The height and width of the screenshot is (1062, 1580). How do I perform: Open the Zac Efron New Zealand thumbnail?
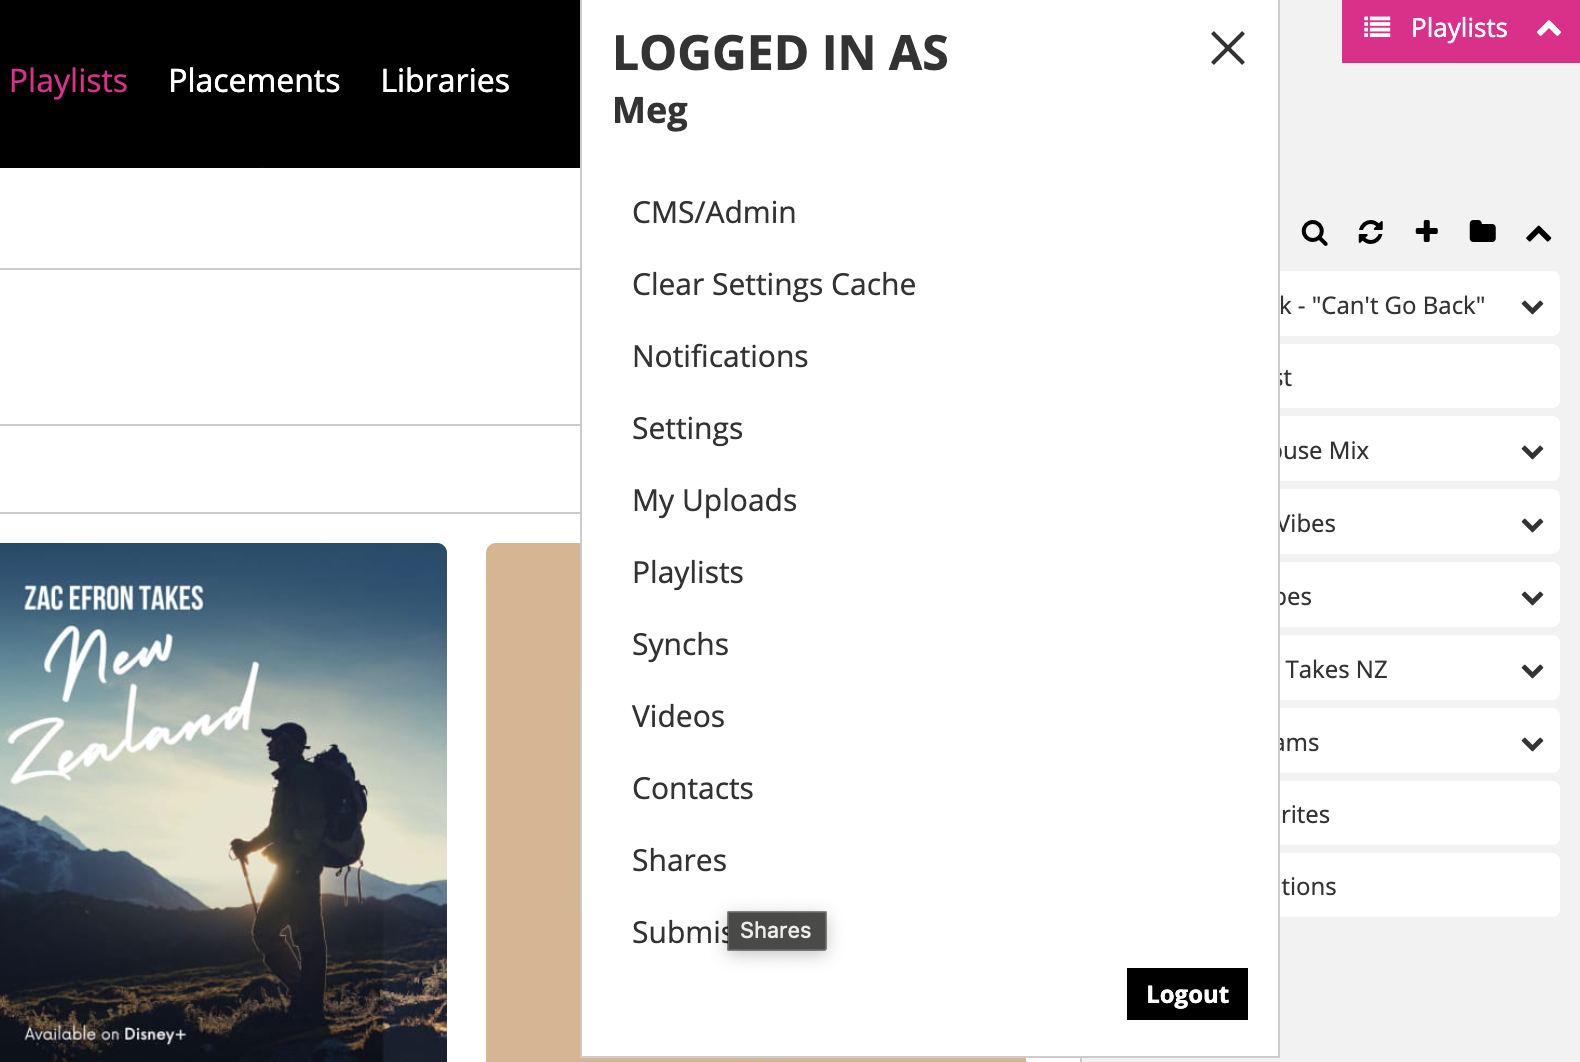223,800
